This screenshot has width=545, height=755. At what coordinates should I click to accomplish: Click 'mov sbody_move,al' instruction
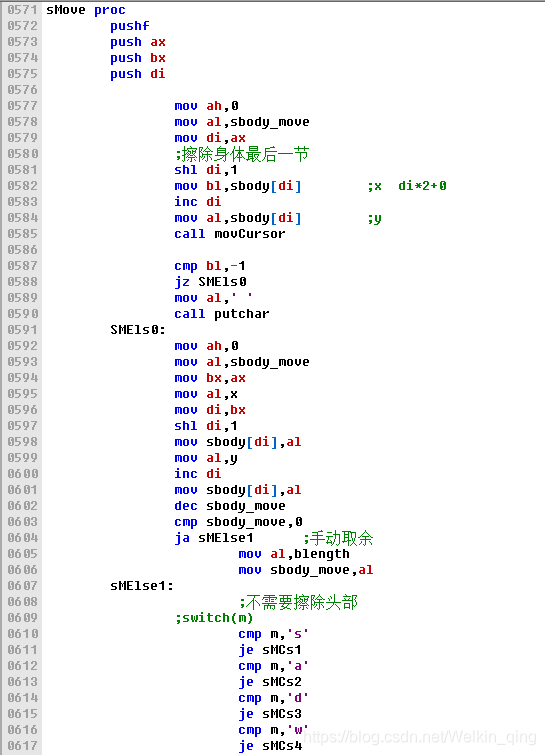(x=306, y=570)
